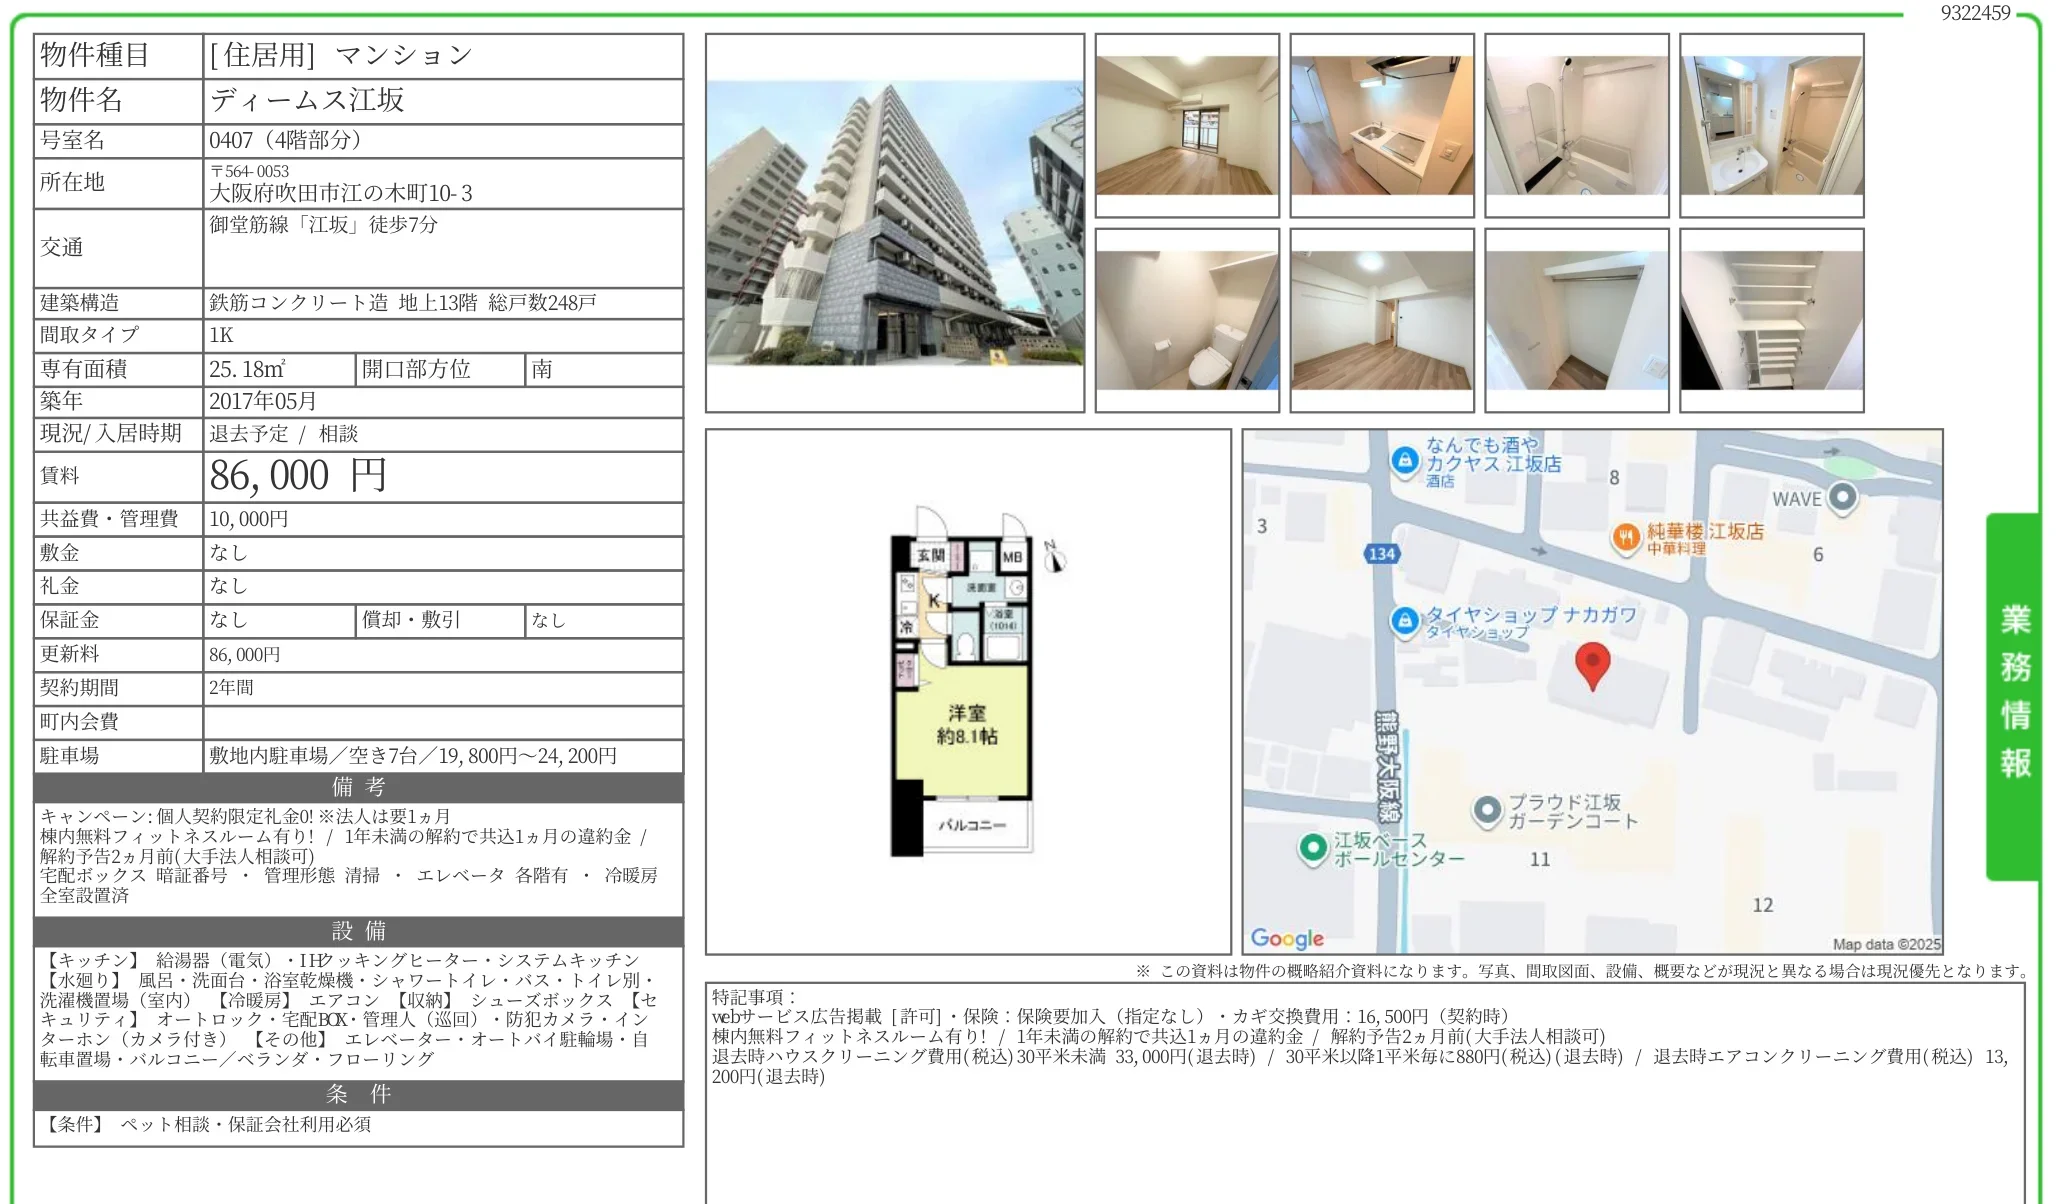Click the route 134 shield on map

pos(1381,553)
